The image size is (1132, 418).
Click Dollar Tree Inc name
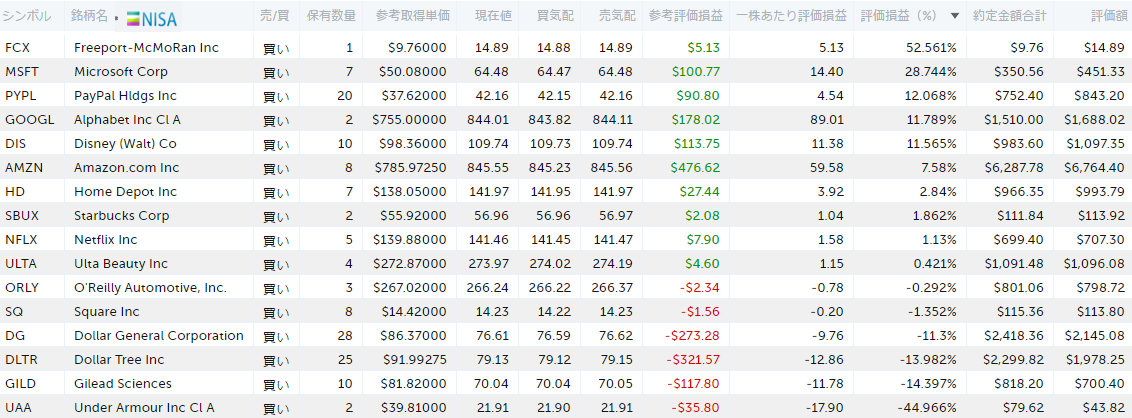coord(119,360)
